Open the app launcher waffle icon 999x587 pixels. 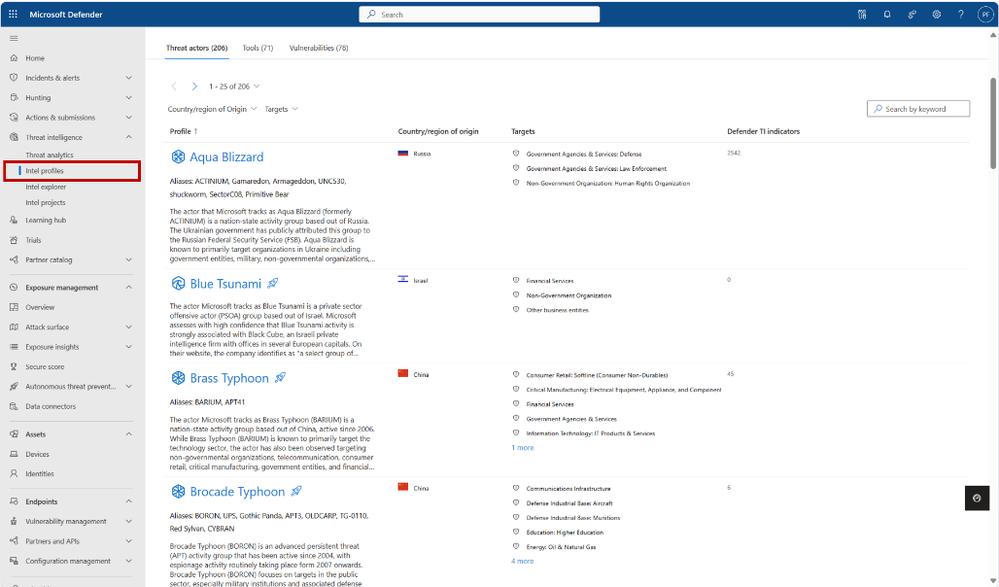pos(13,14)
